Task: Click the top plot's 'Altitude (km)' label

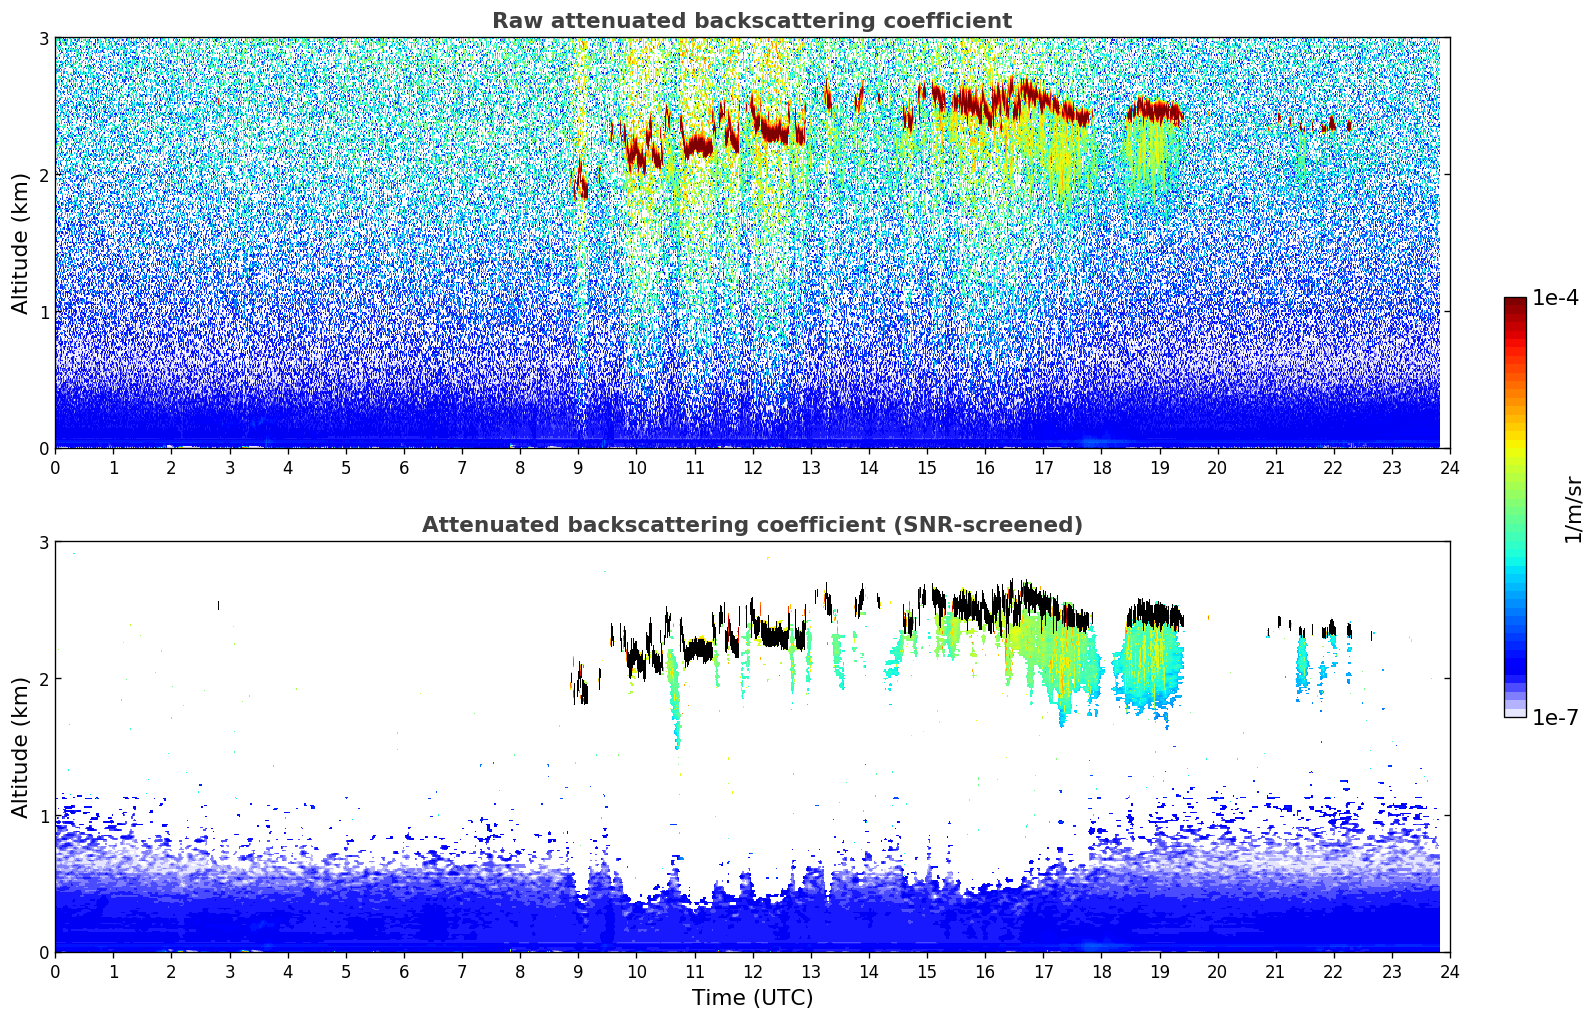Action: tap(20, 243)
